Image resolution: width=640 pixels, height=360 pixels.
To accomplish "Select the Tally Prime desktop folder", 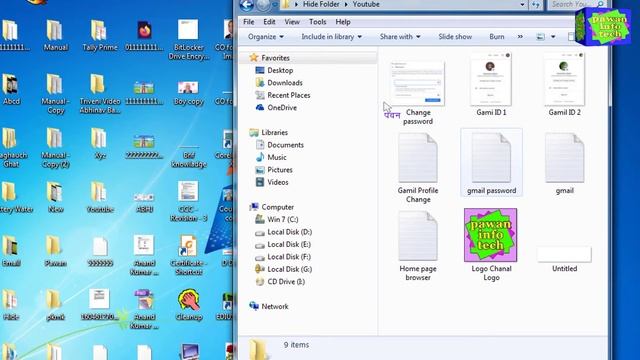I will 99,36.
